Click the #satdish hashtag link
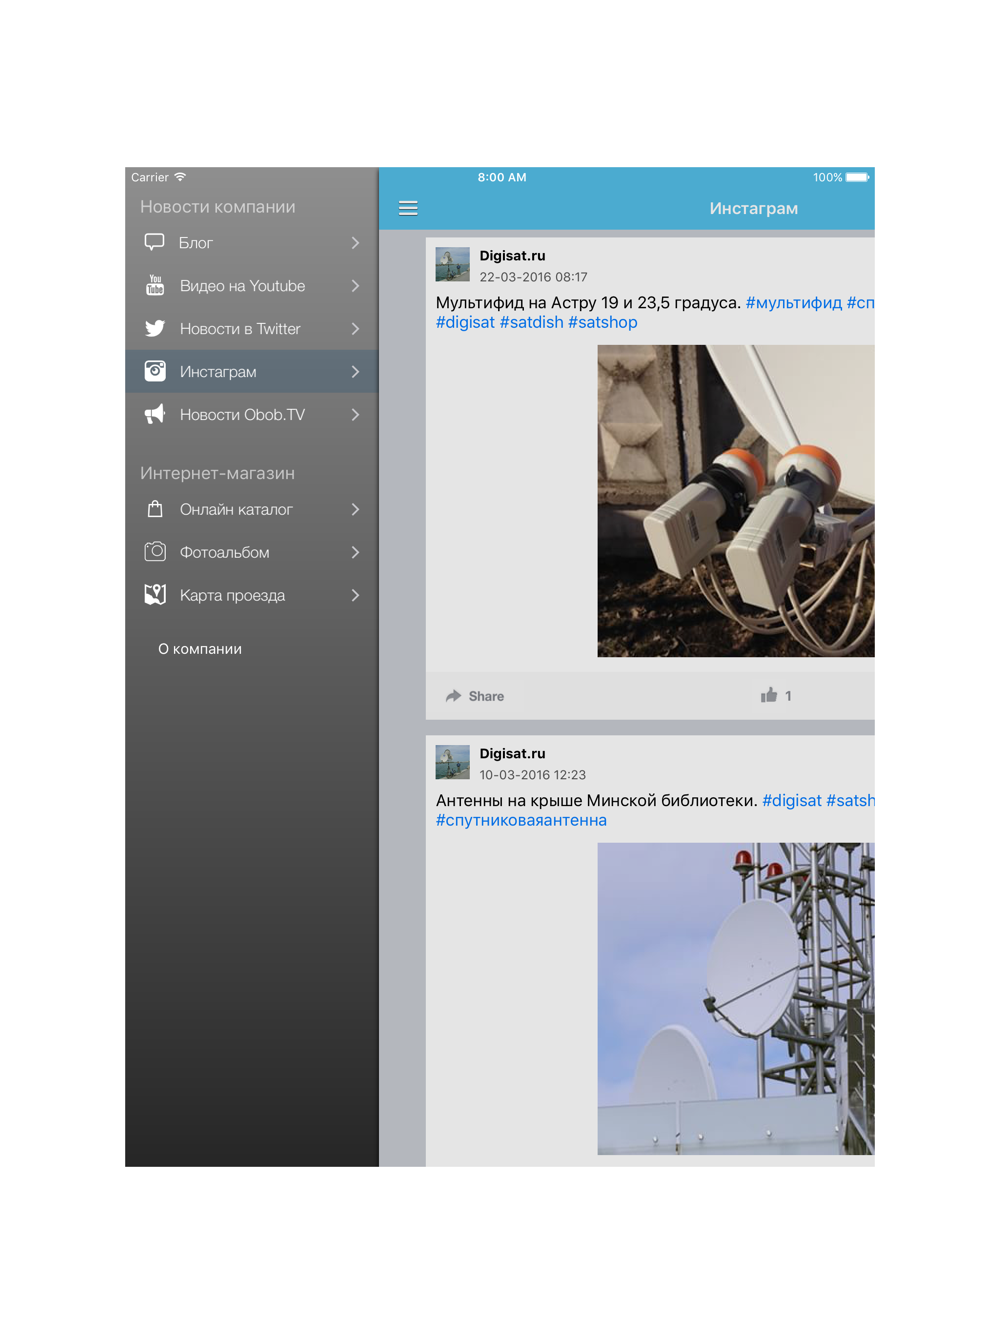This screenshot has width=1000, height=1334. (531, 322)
